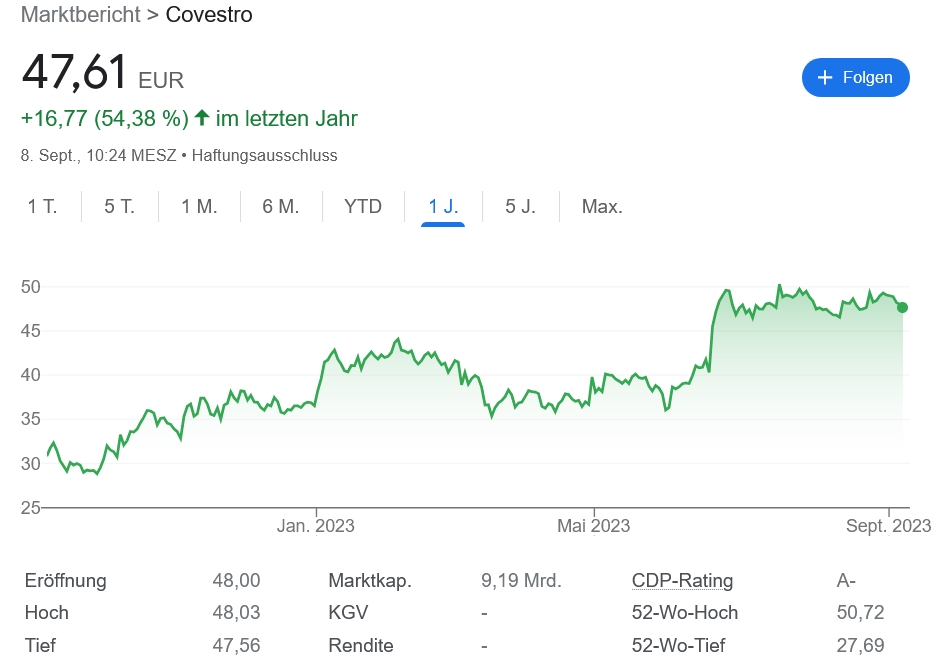The height and width of the screenshot is (672, 942).
Task: Switch to the 5 T. time range
Action: [118, 206]
